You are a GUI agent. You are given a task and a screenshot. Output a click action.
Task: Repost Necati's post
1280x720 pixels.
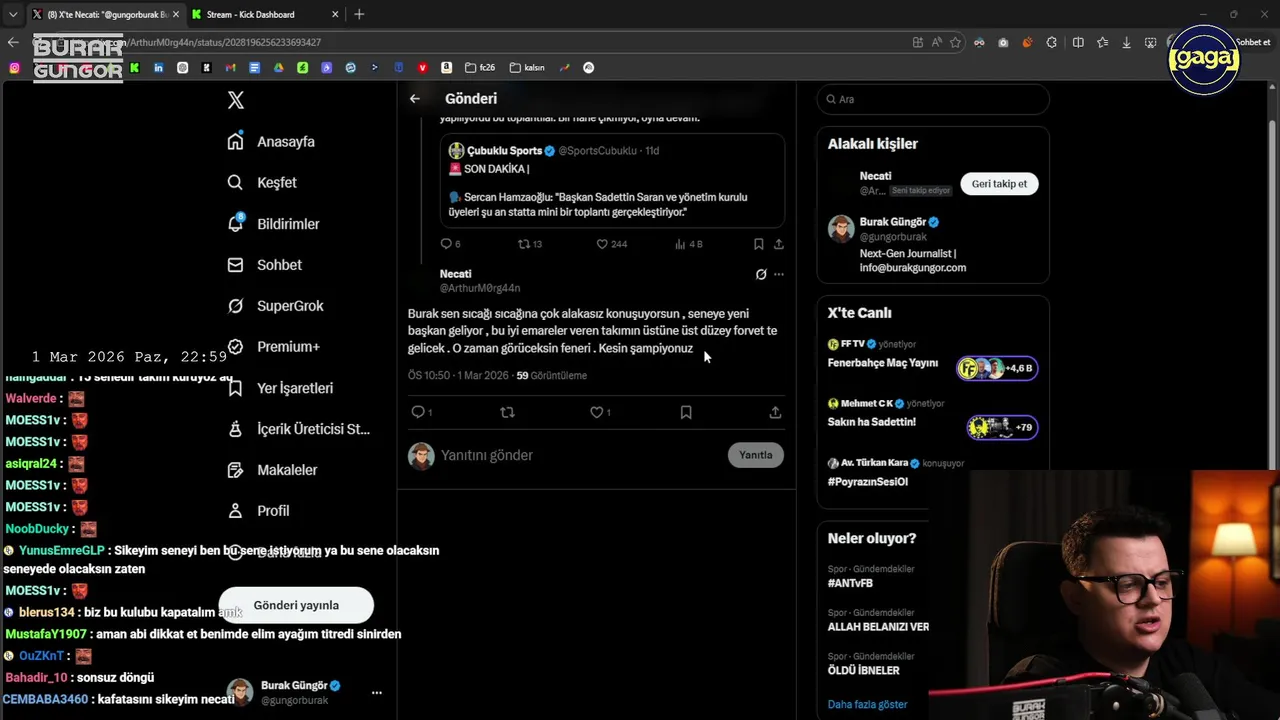tap(507, 412)
